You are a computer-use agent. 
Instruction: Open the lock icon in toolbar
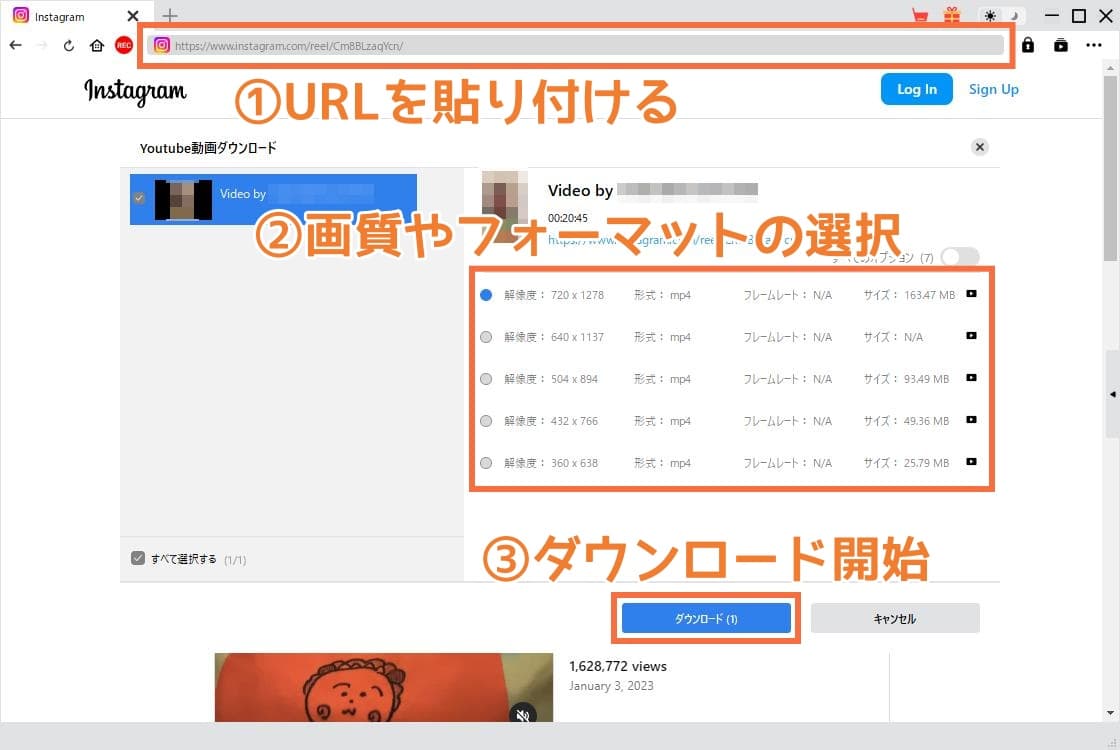(x=1027, y=45)
